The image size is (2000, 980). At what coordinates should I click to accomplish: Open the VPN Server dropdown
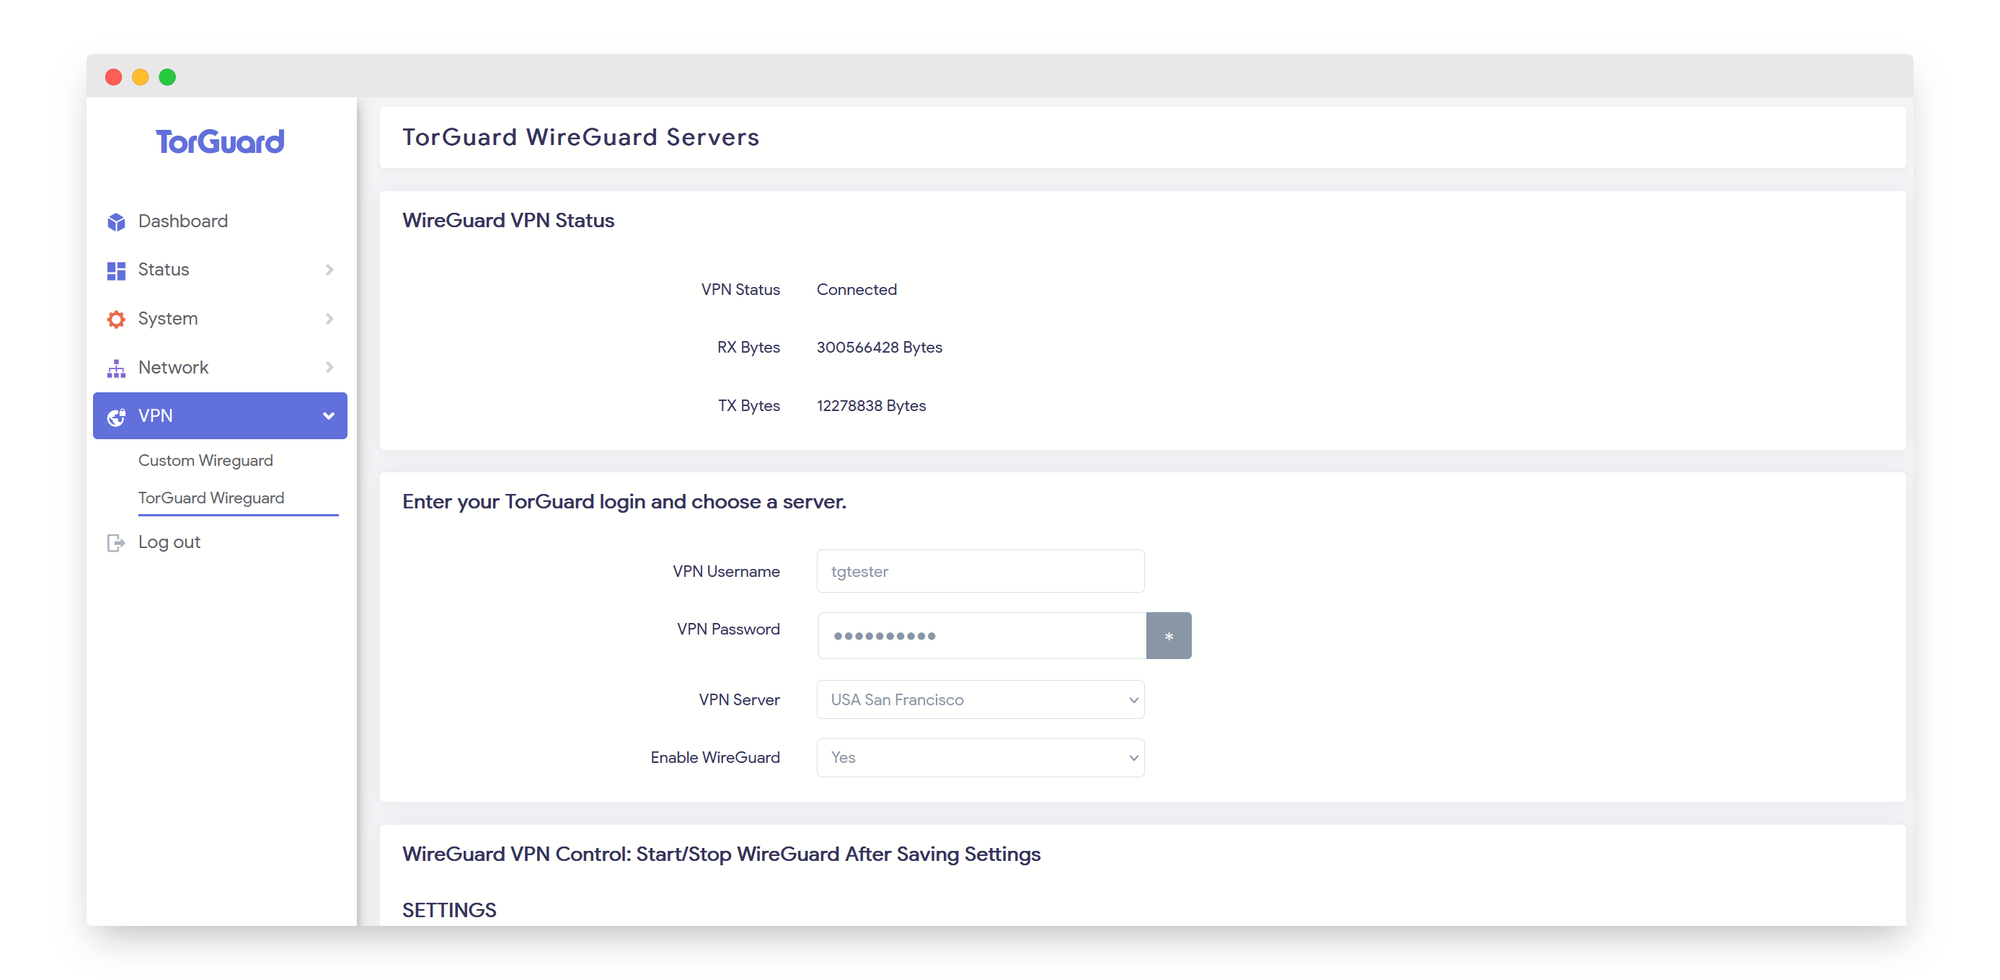pos(980,700)
